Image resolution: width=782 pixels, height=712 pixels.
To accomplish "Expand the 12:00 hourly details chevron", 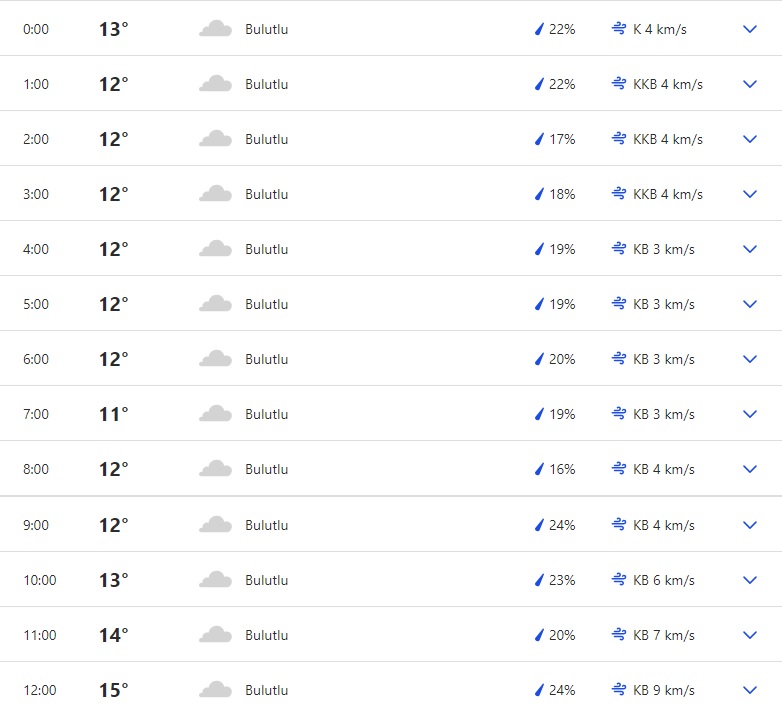I will [x=750, y=690].
